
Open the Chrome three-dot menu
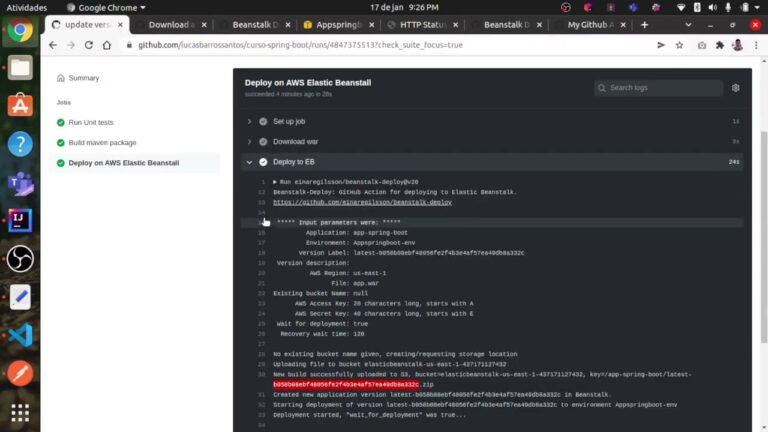coord(756,45)
